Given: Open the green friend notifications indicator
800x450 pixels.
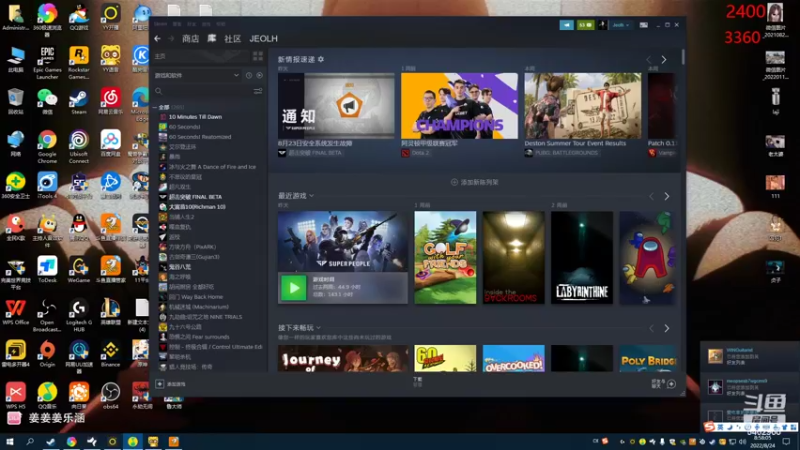Looking at the screenshot, I should (x=585, y=24).
